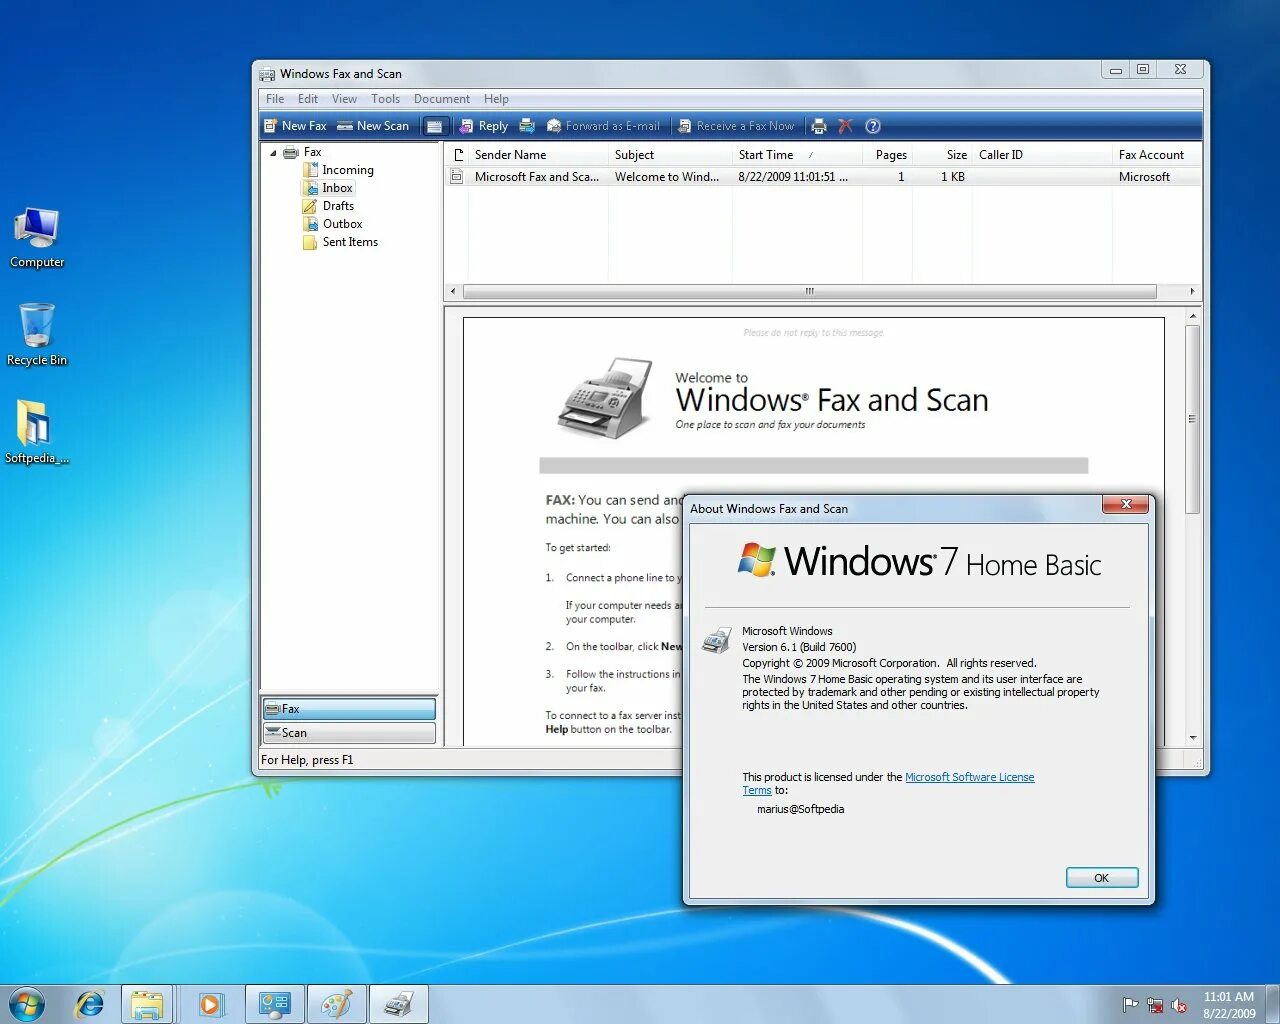This screenshot has height=1024, width=1280.
Task: Click OK in the About dialog
Action: pos(1101,878)
